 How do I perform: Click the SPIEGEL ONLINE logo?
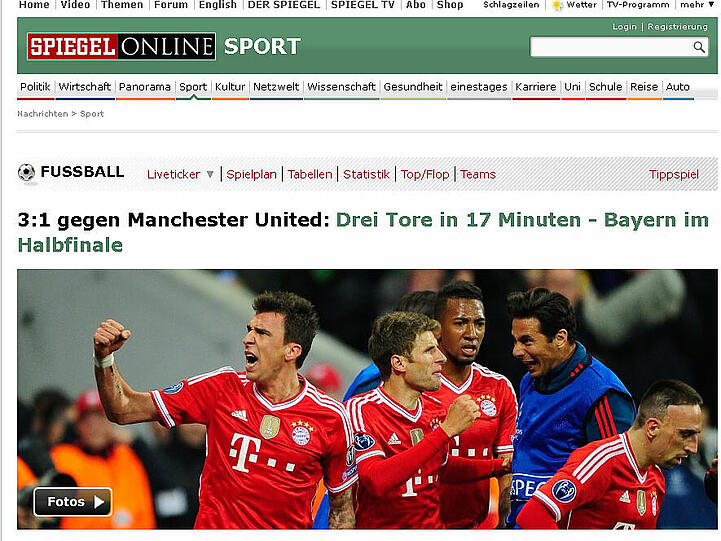(121, 46)
